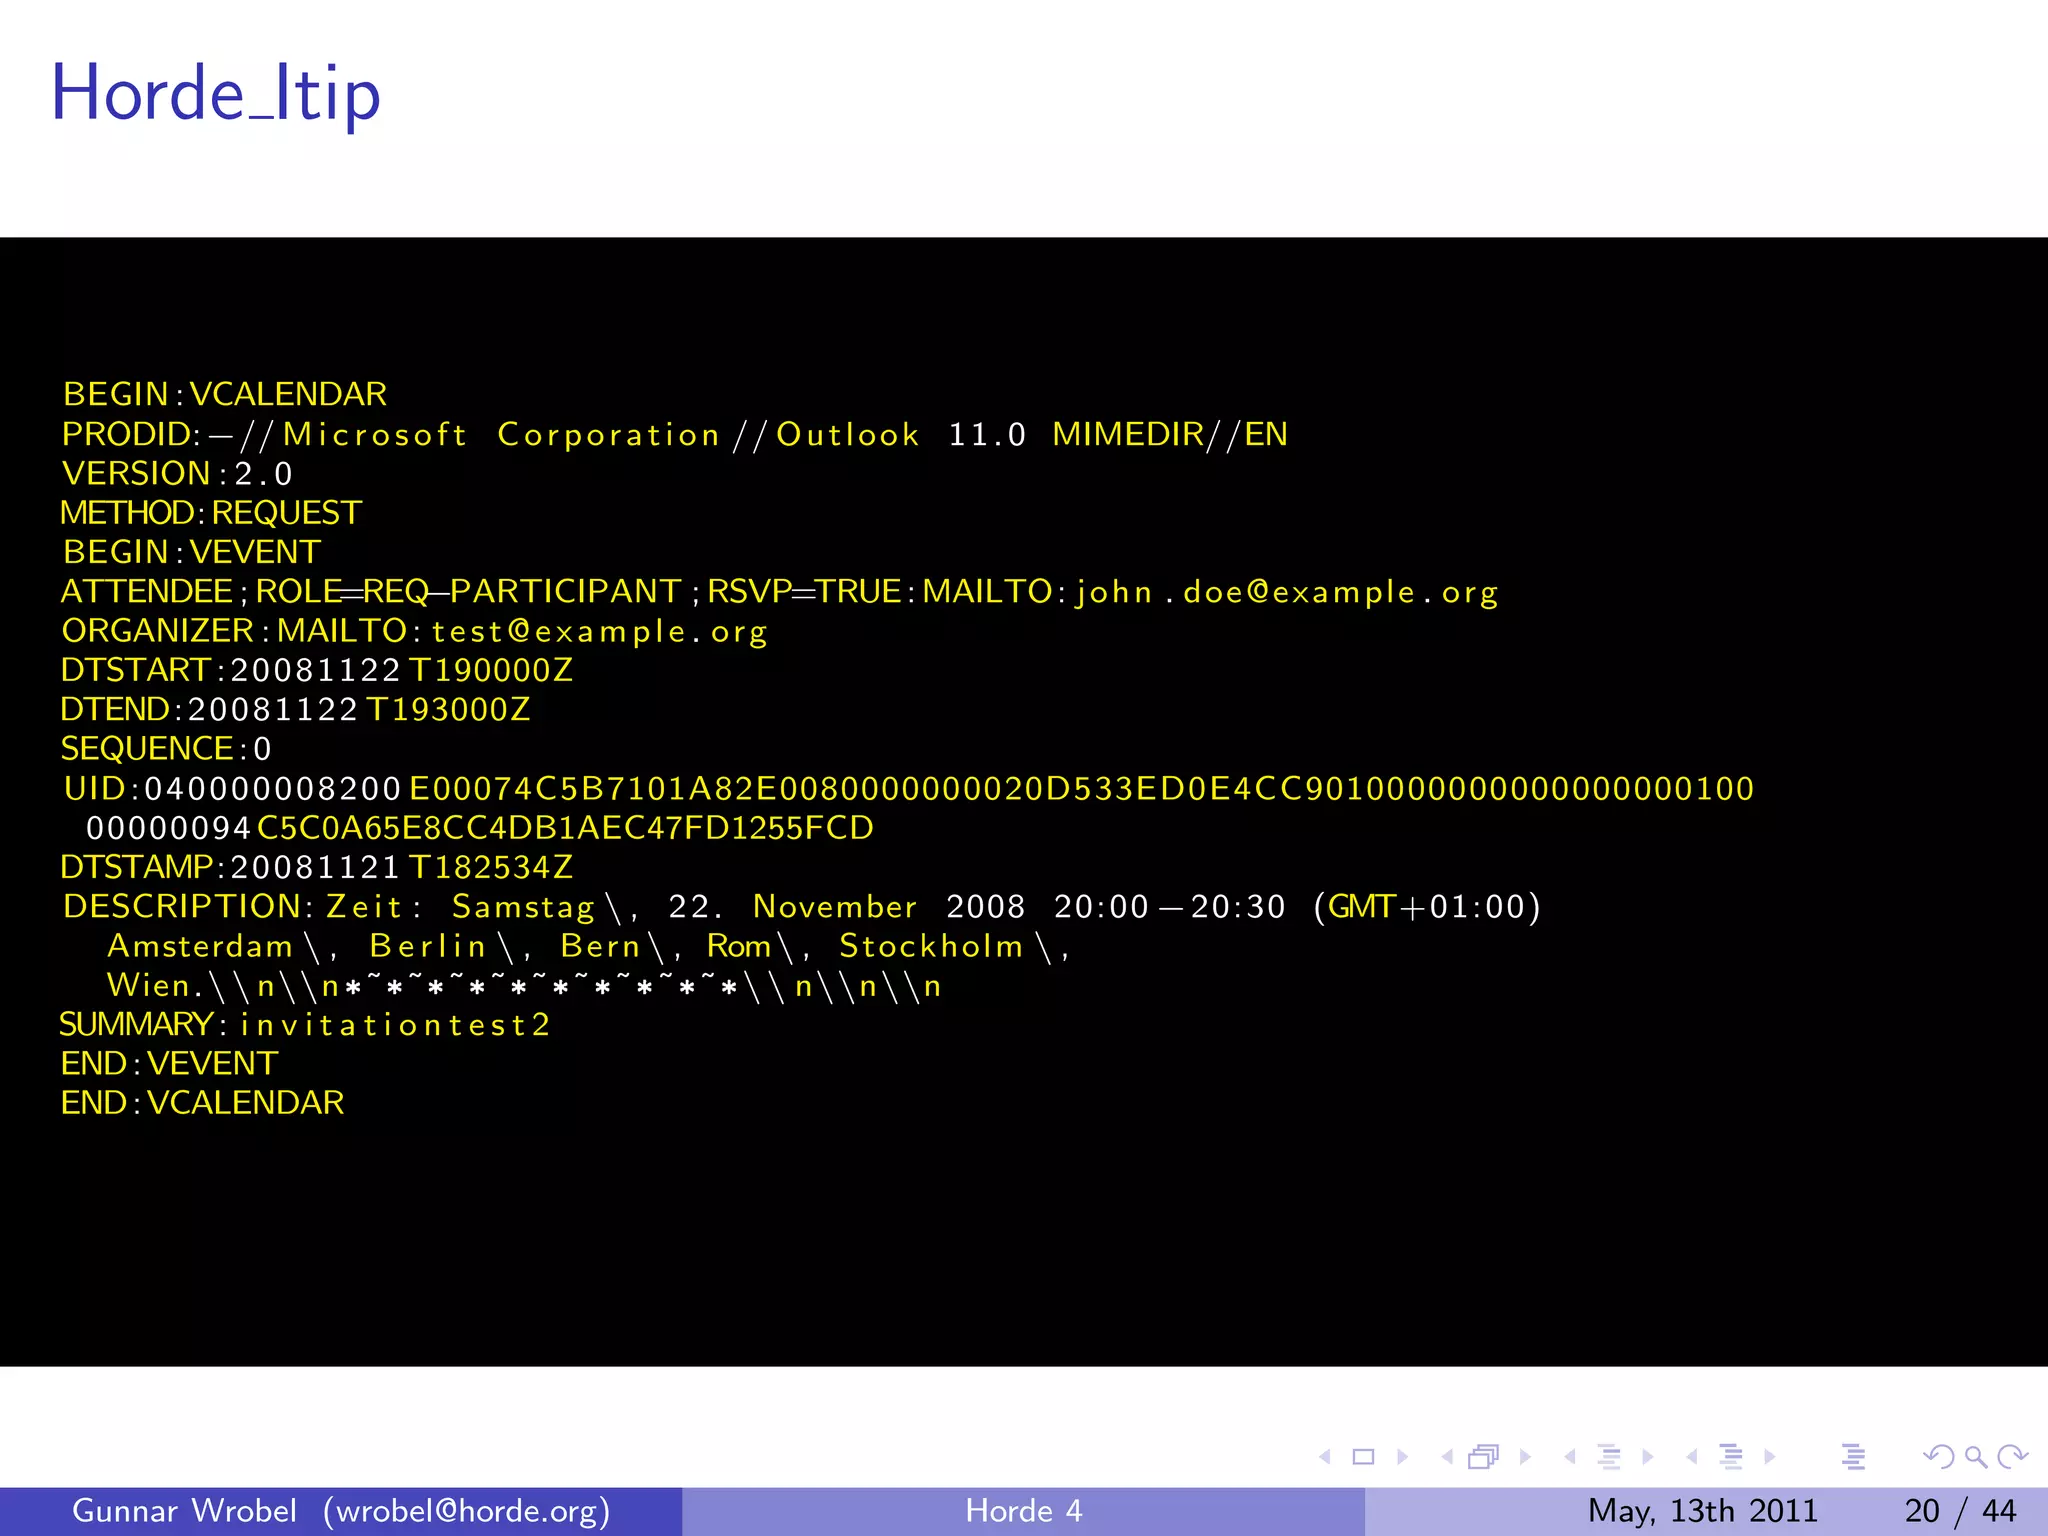Image resolution: width=2048 pixels, height=1536 pixels.
Task: Click the ORGANIZER test@example.org line
Action: pyautogui.click(x=414, y=631)
